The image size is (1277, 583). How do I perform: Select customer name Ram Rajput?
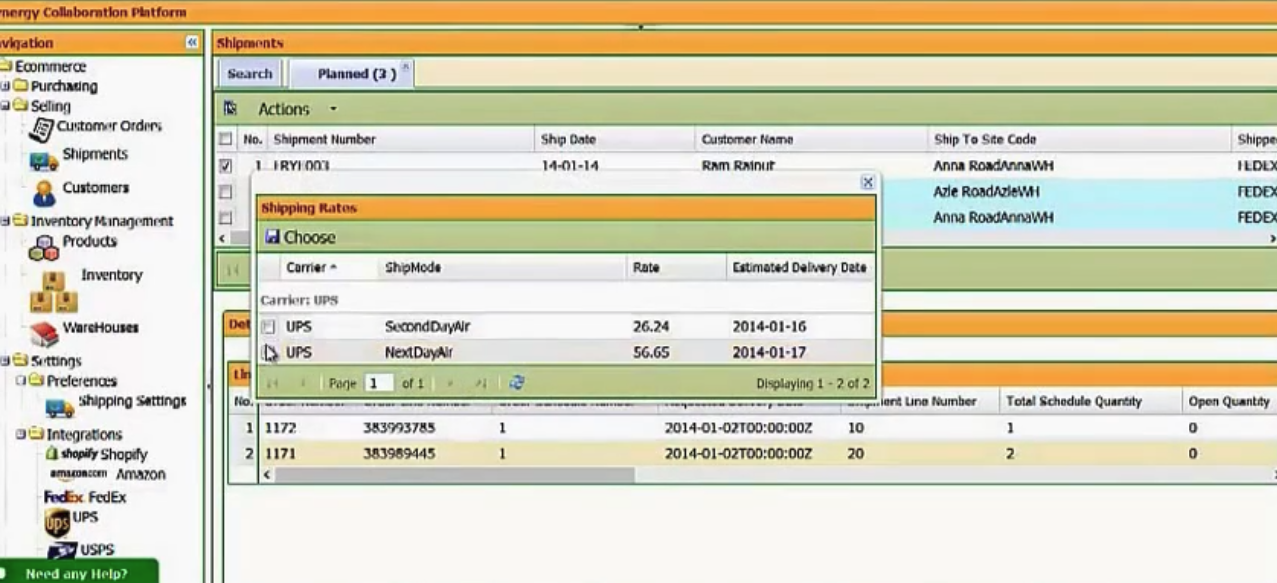tap(738, 165)
